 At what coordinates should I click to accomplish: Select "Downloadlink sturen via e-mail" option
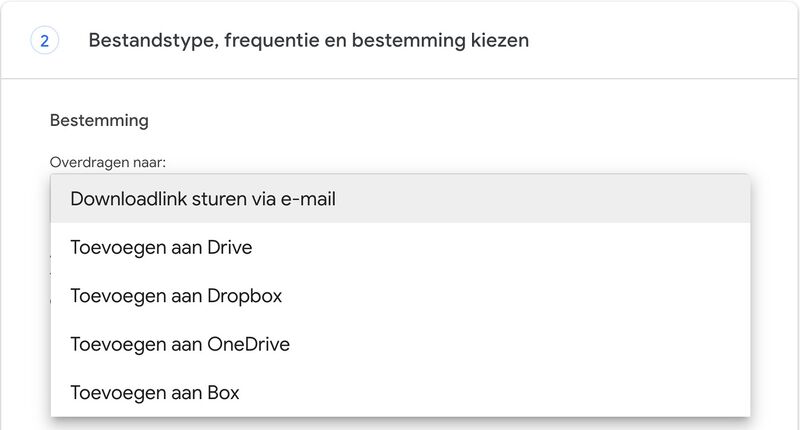coord(202,199)
